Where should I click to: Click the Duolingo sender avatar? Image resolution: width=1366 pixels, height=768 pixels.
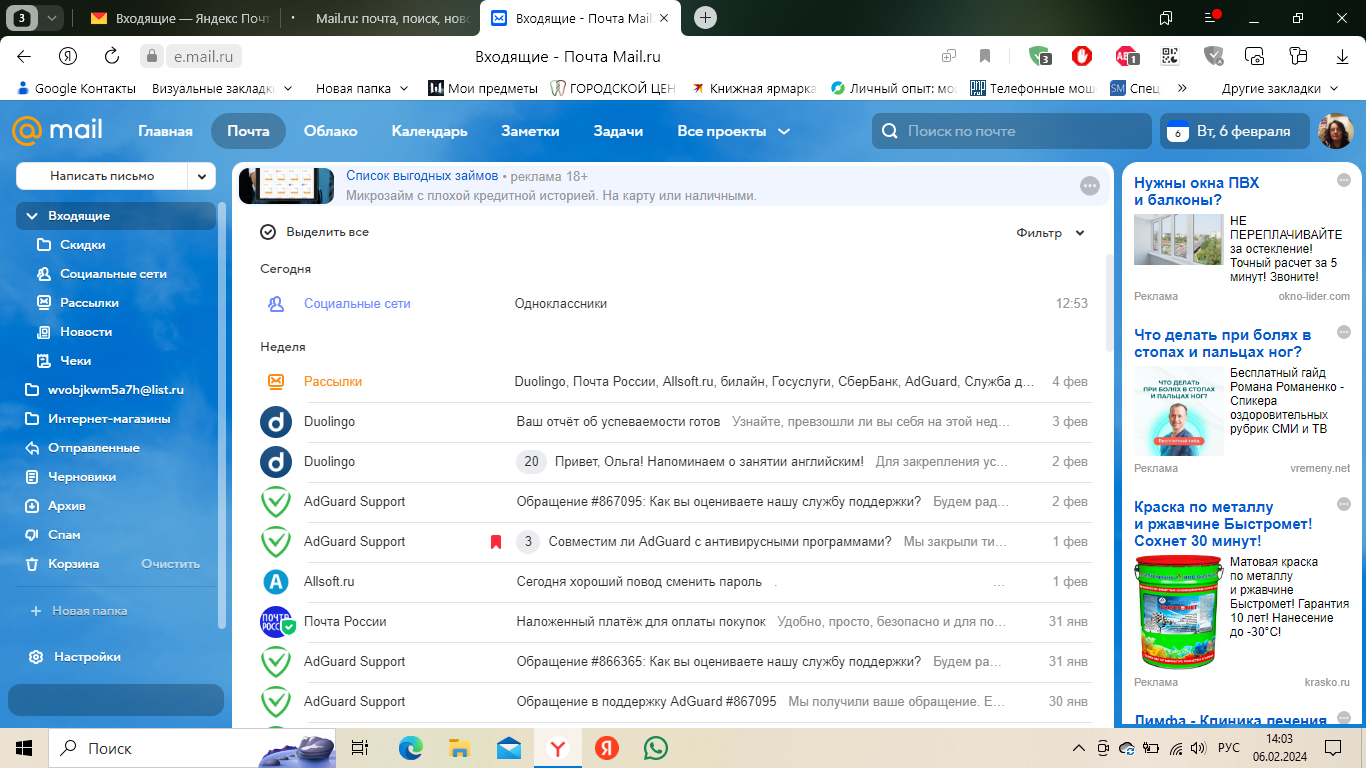[x=276, y=421]
